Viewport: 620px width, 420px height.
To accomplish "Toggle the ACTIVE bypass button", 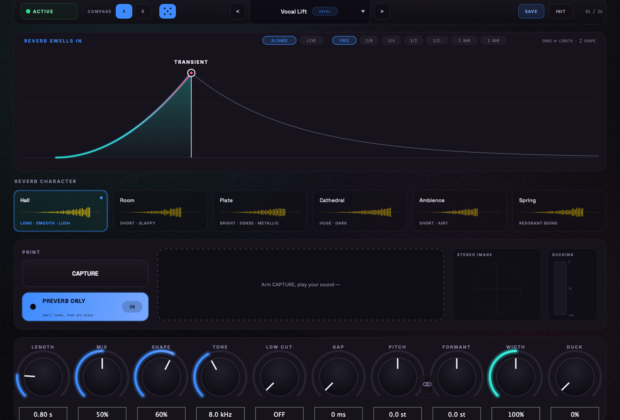I will [49, 11].
